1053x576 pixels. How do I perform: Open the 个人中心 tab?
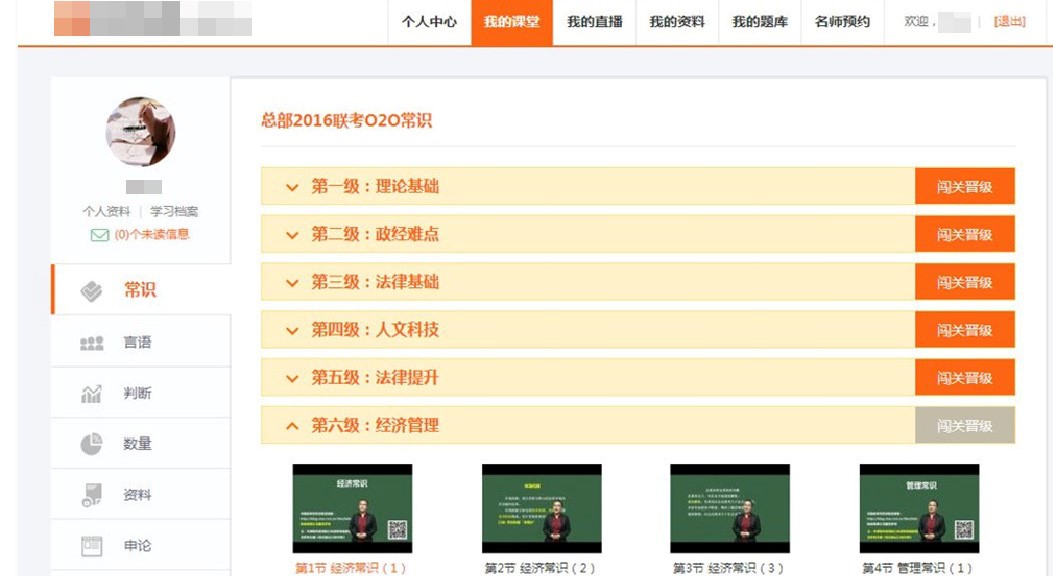429,22
